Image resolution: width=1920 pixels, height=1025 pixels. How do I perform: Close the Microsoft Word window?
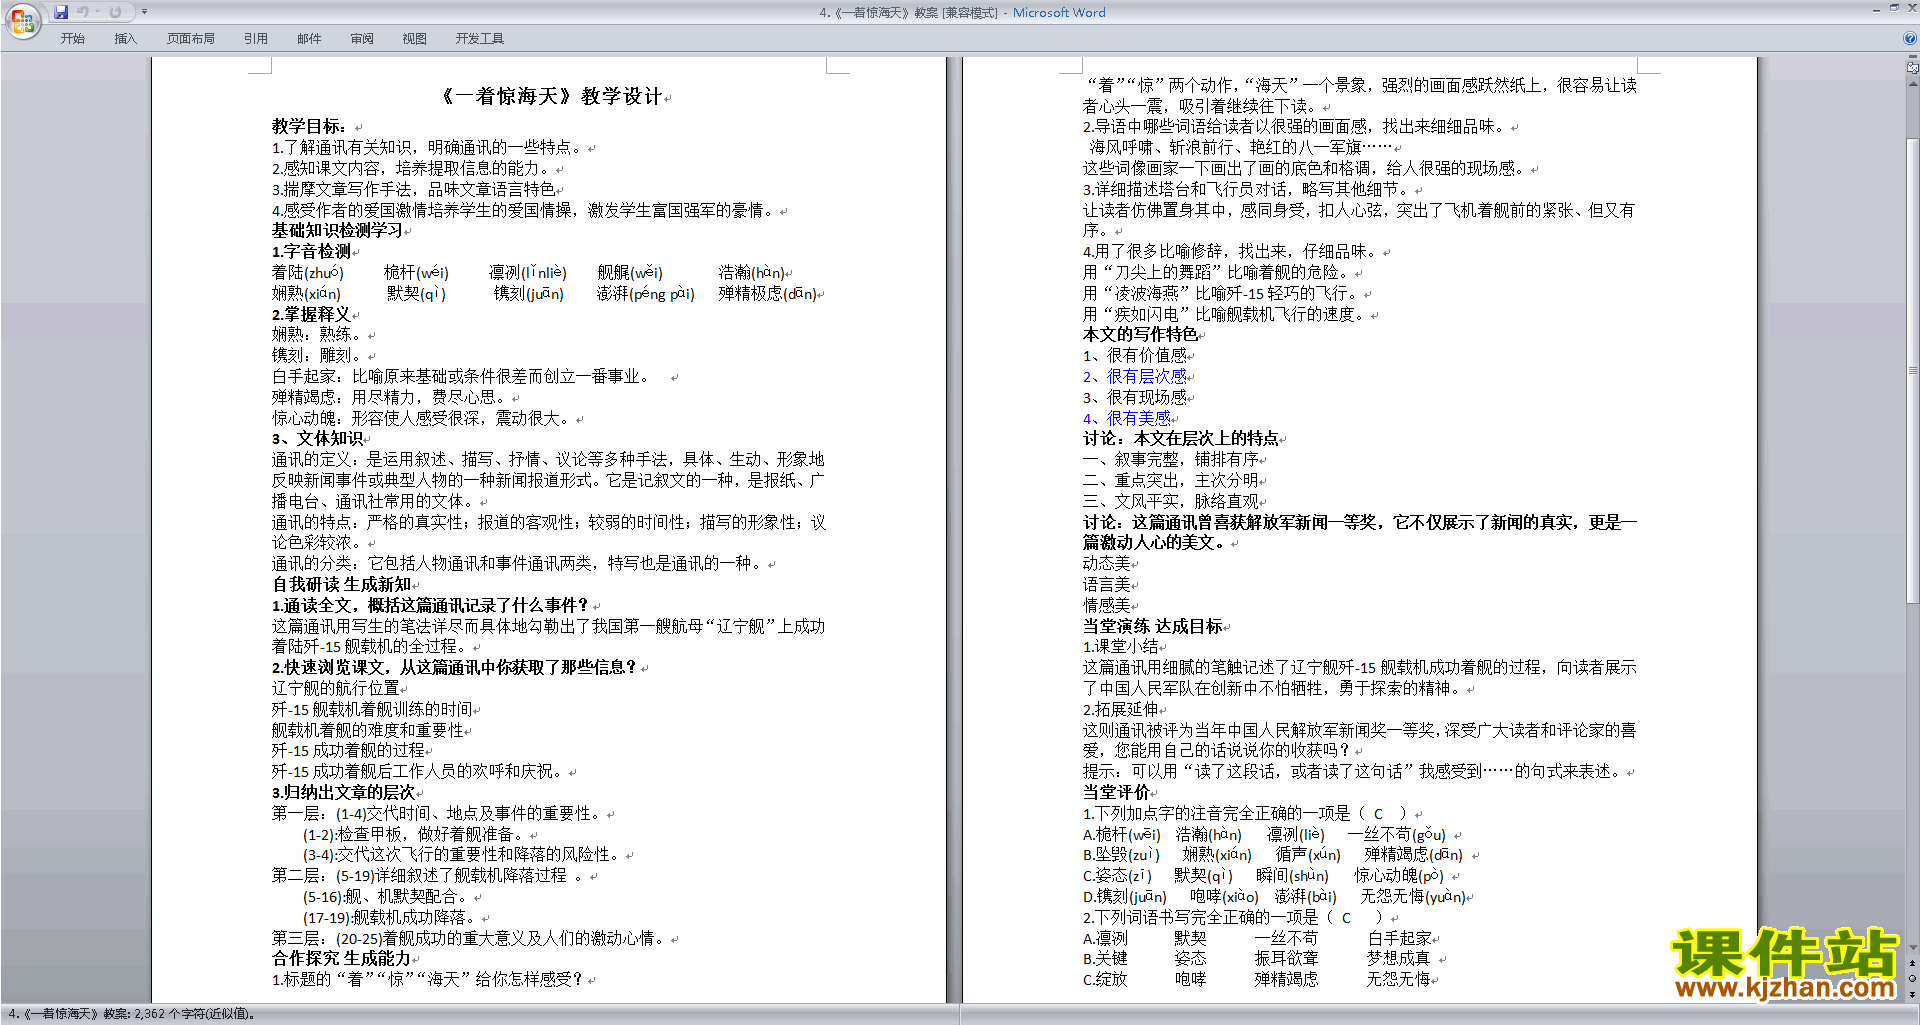1911,8
